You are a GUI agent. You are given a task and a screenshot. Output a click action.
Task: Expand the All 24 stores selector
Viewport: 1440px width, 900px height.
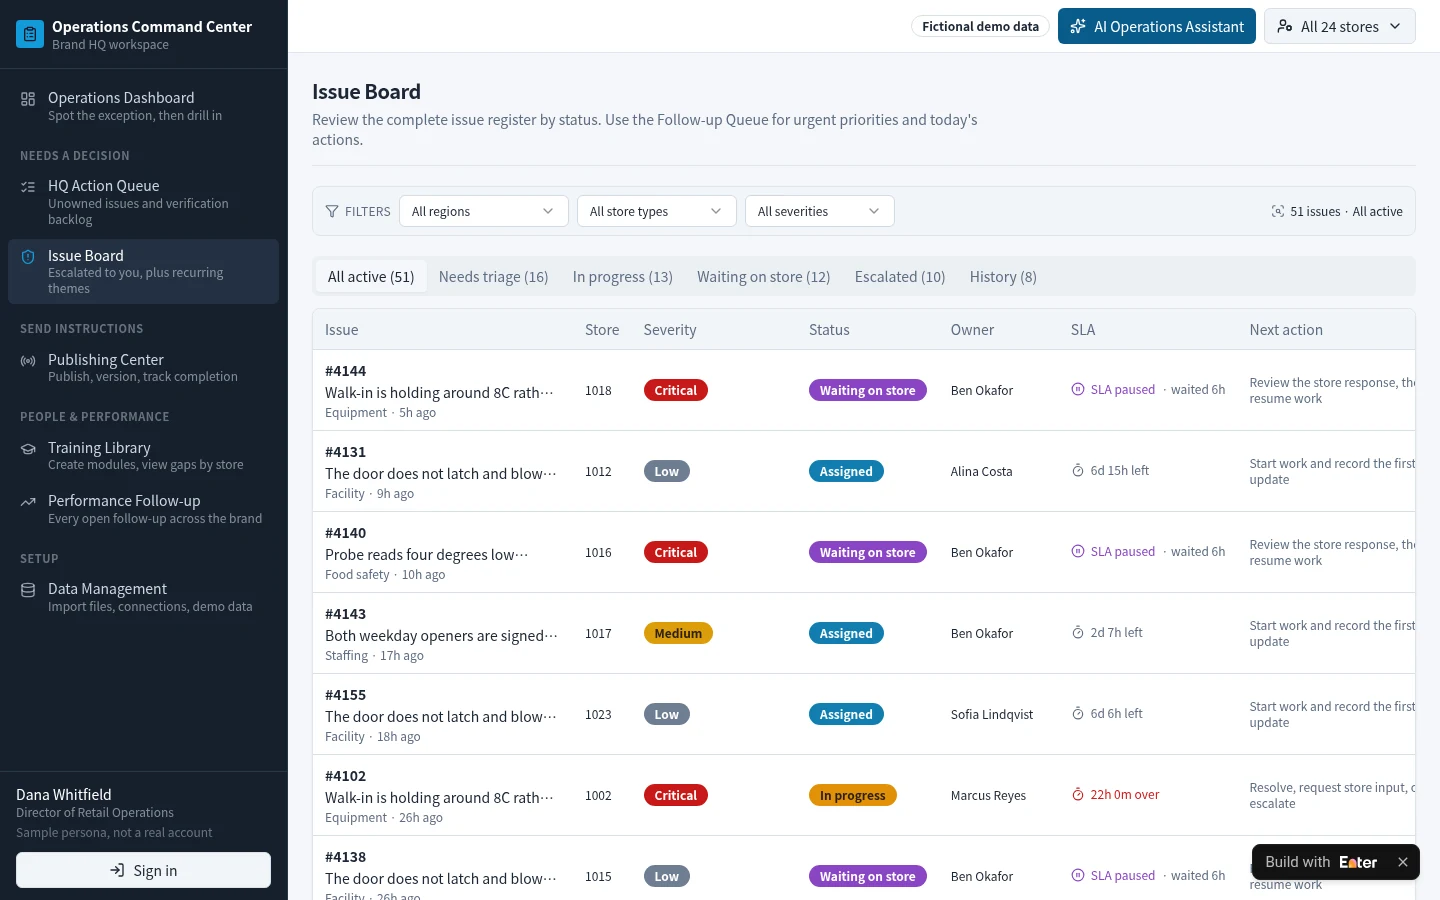[1340, 27]
